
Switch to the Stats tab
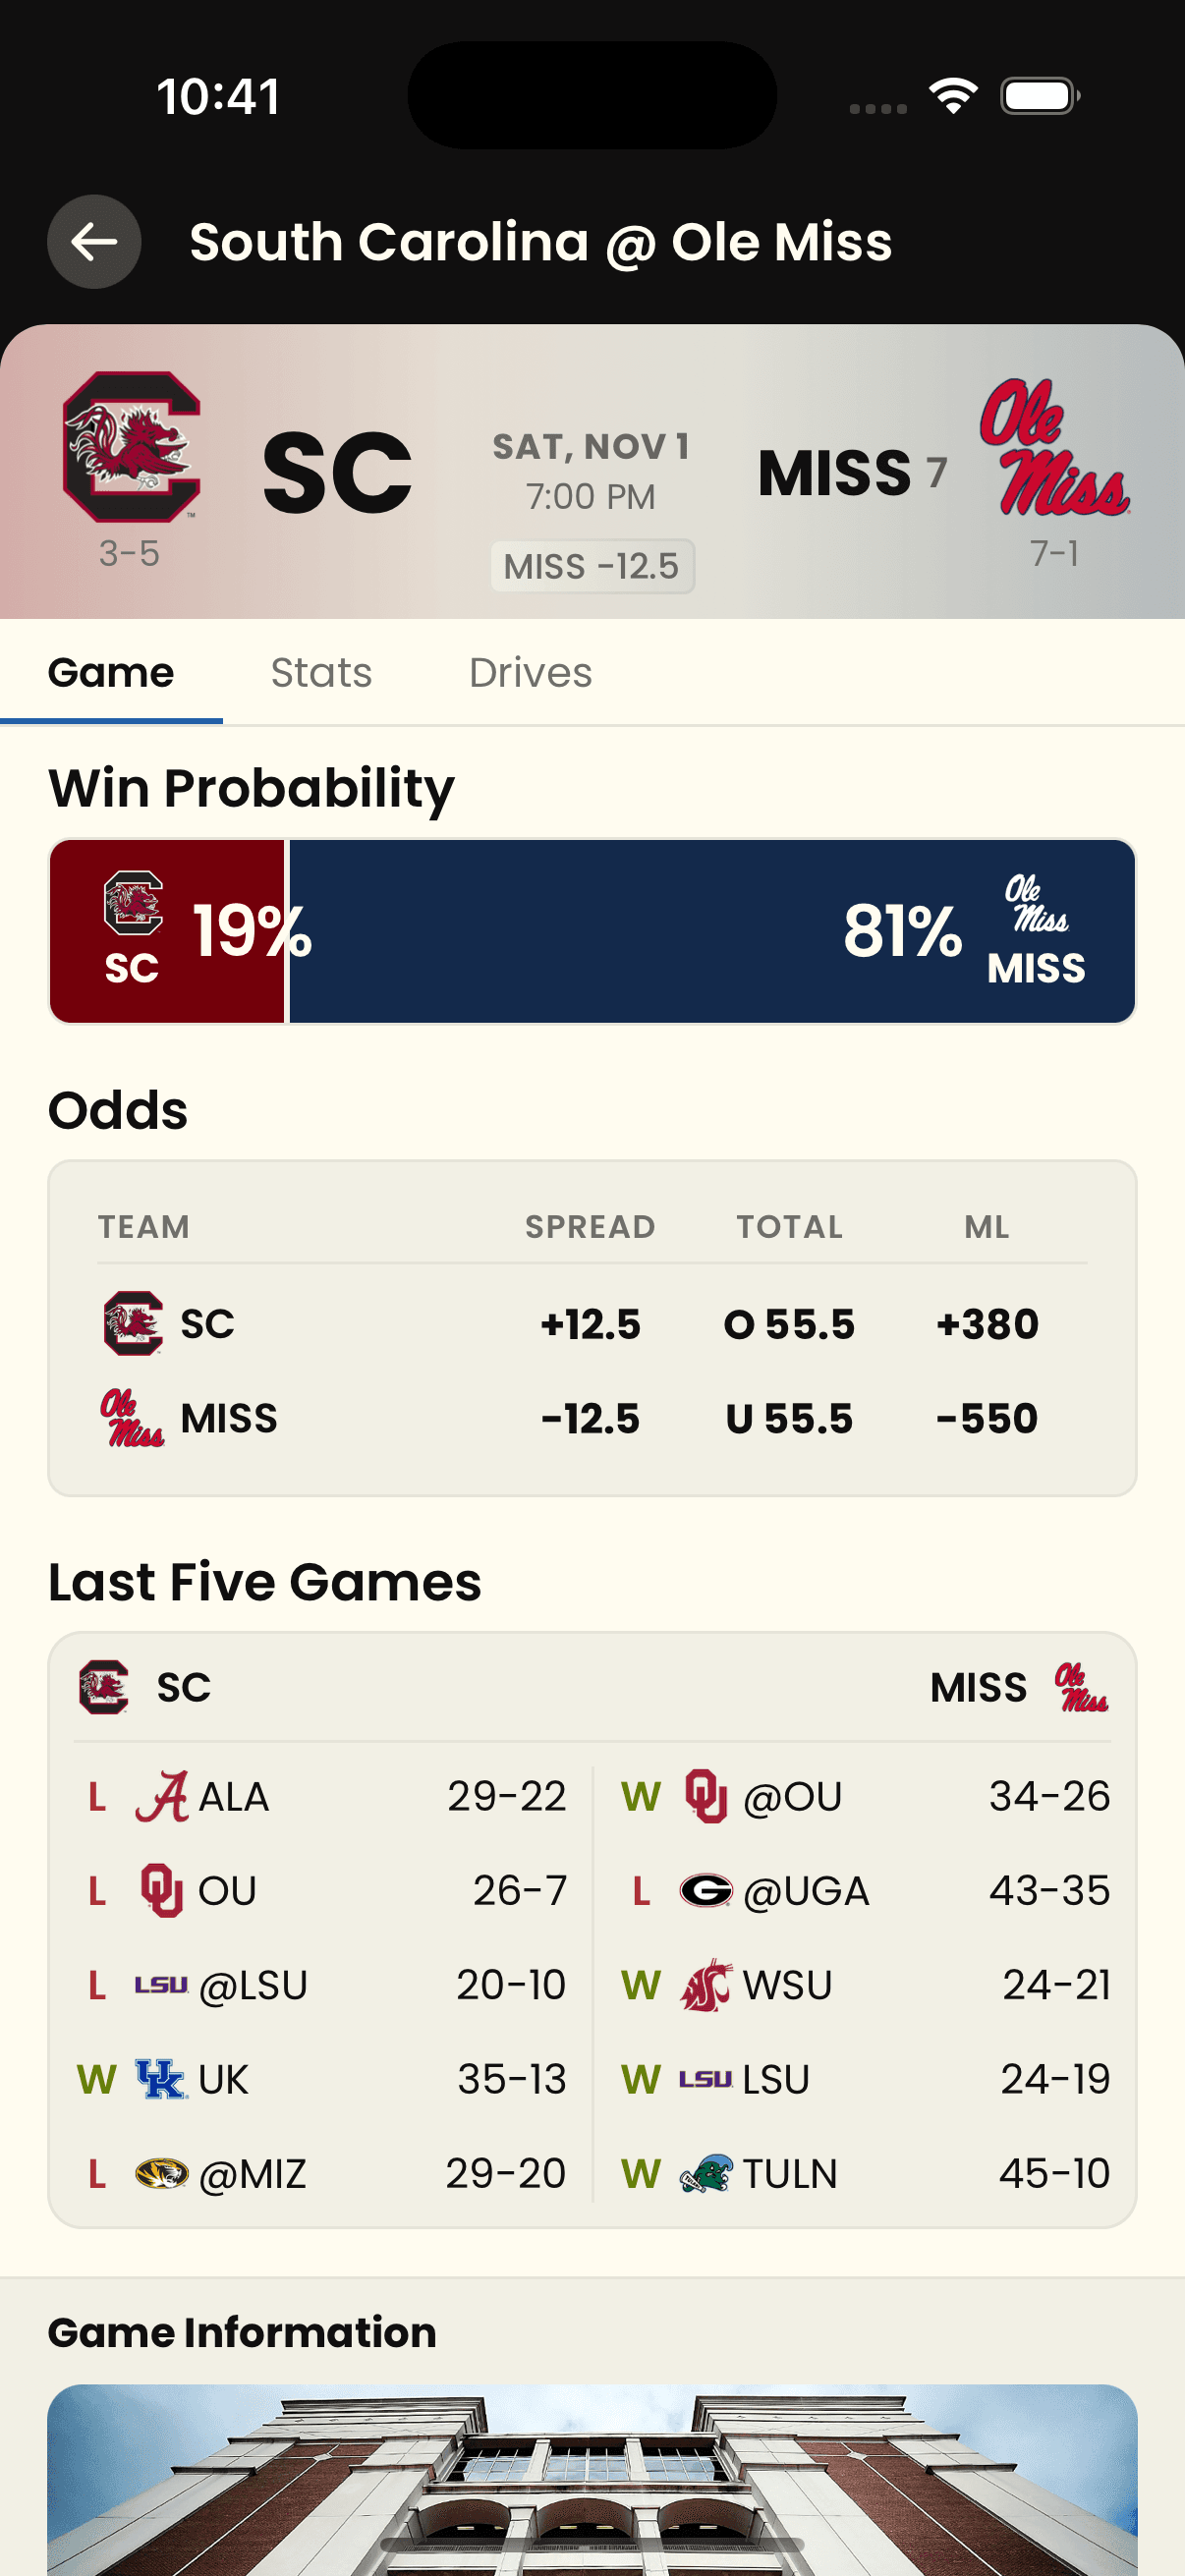[x=321, y=673]
